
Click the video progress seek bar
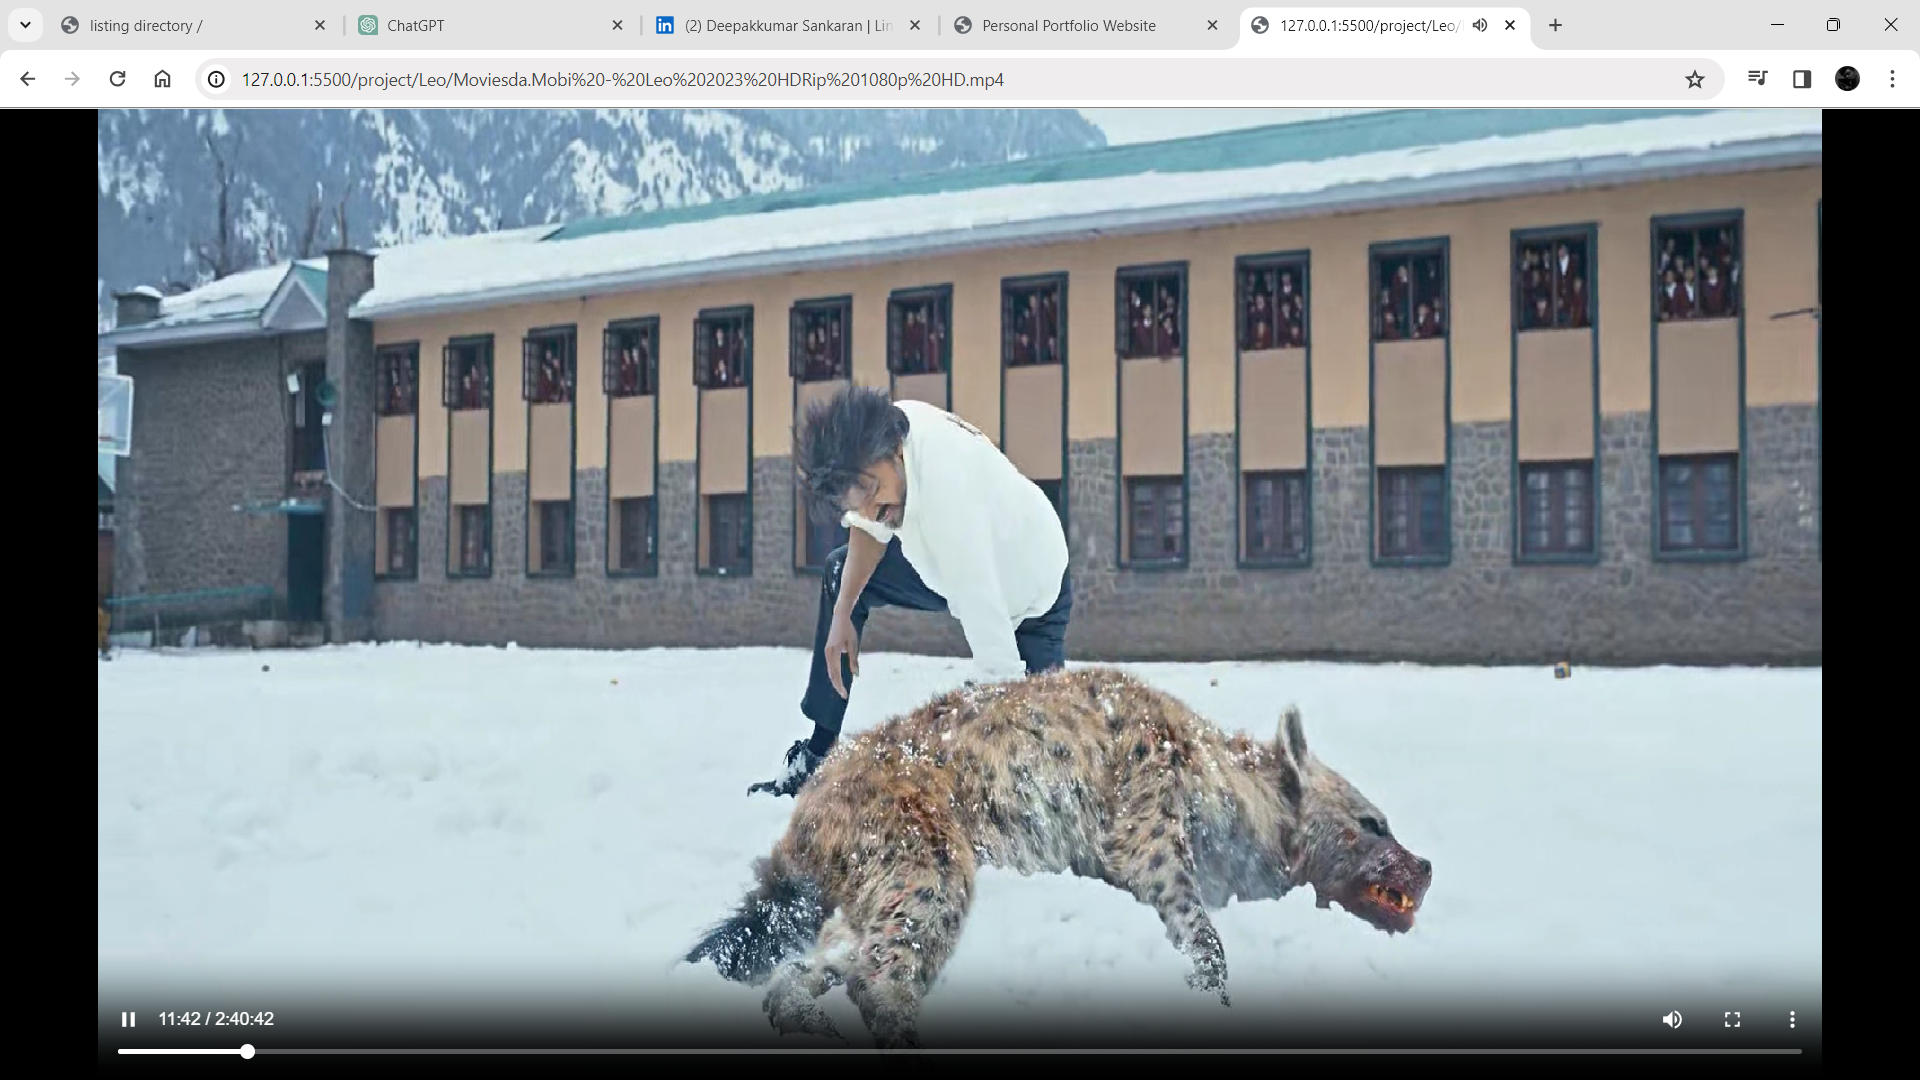(960, 1051)
